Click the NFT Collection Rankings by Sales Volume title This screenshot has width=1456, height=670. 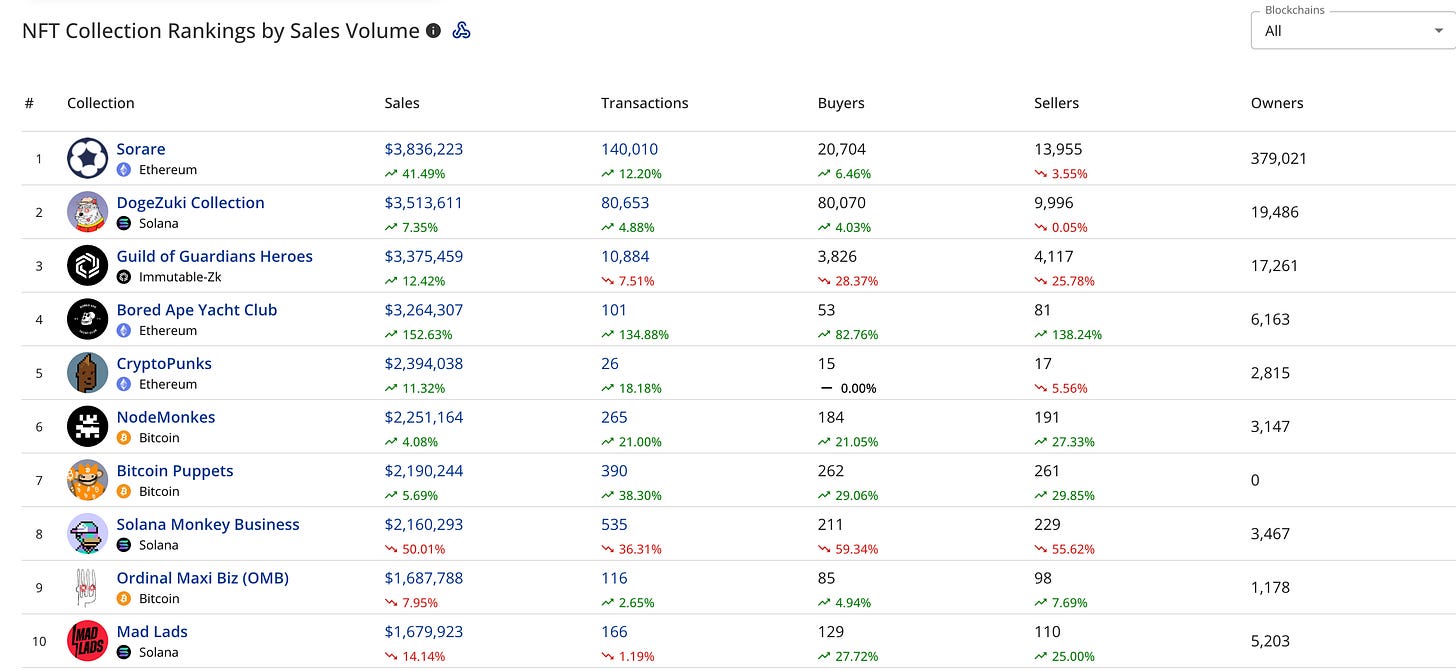pos(221,31)
